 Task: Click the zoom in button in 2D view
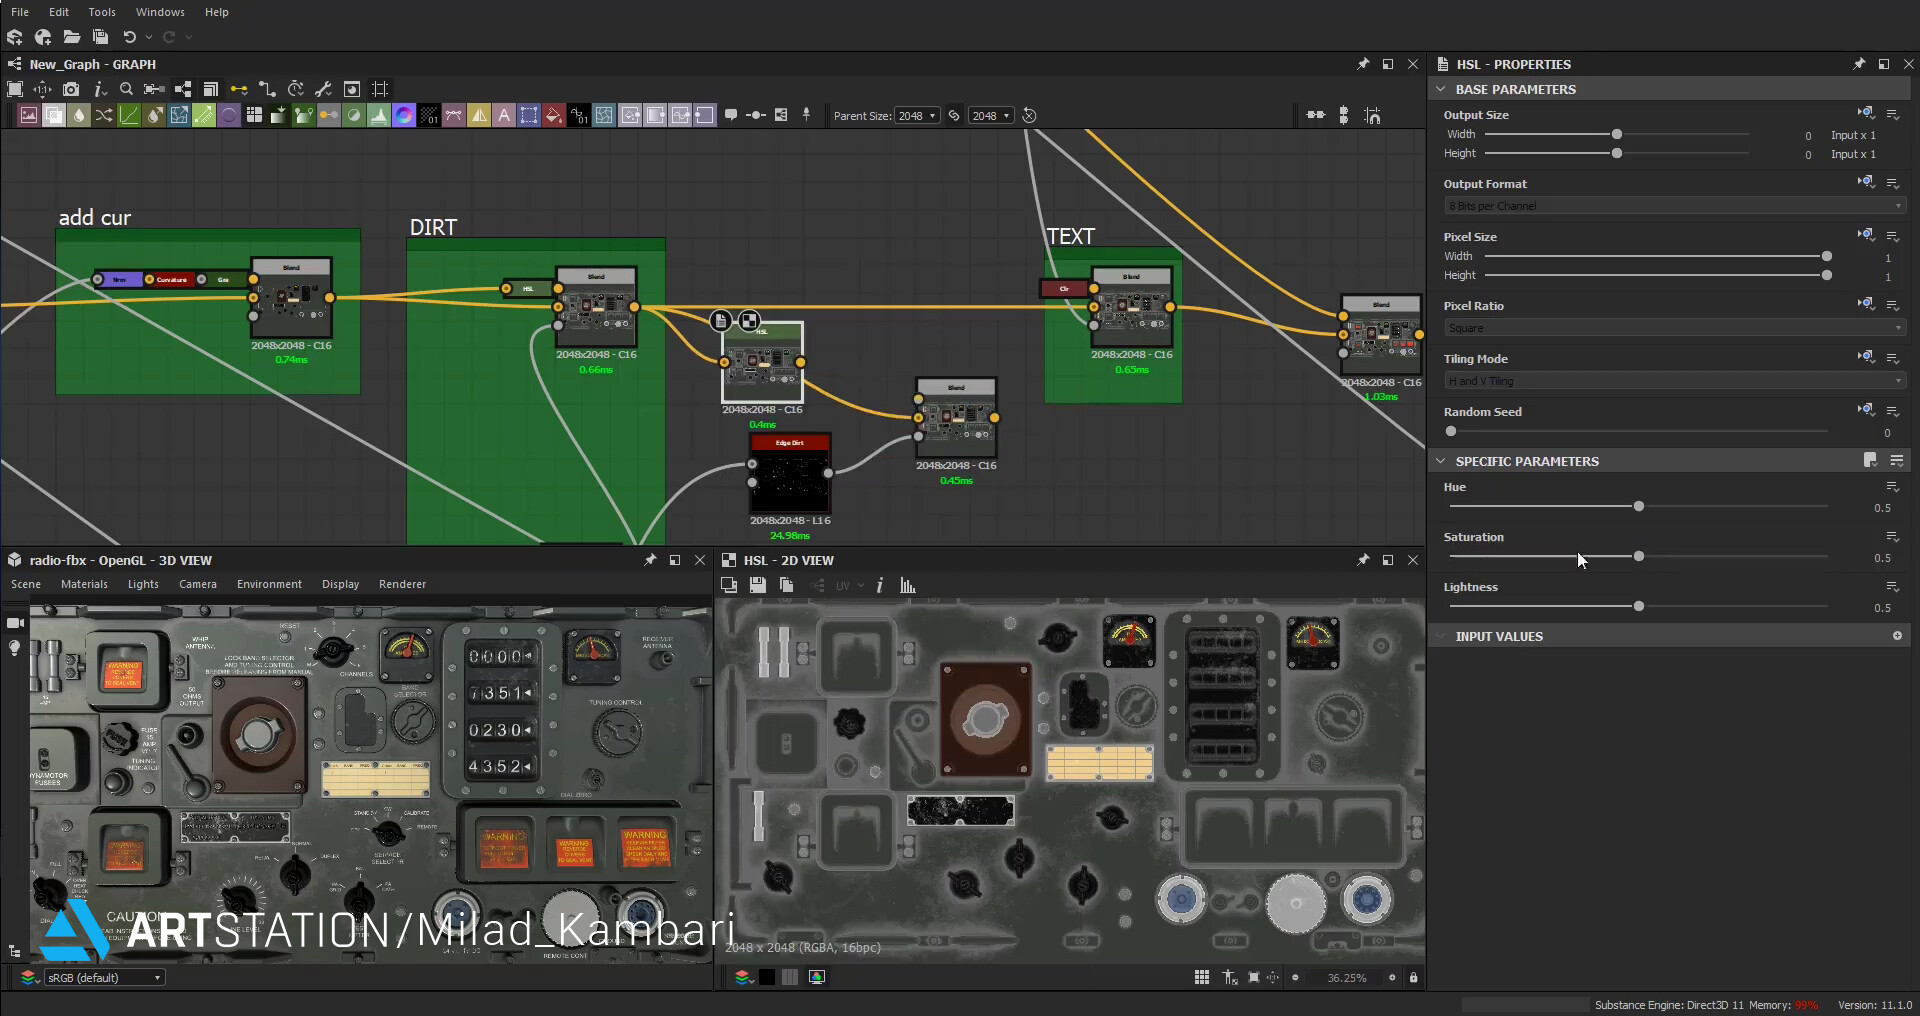point(1391,977)
